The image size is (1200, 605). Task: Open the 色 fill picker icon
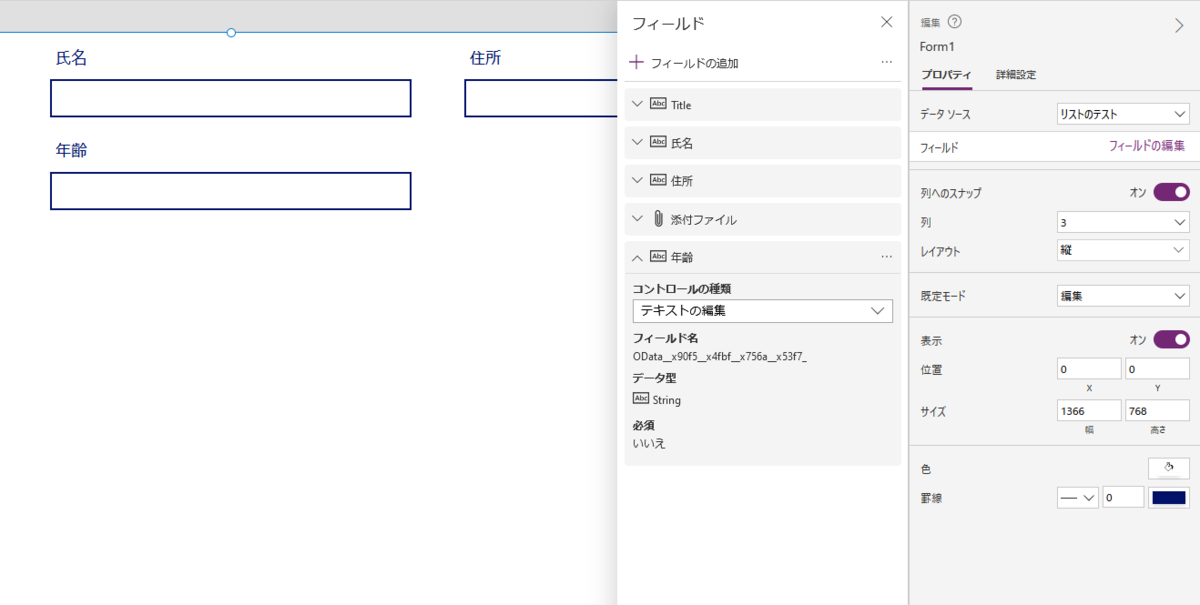(1169, 467)
